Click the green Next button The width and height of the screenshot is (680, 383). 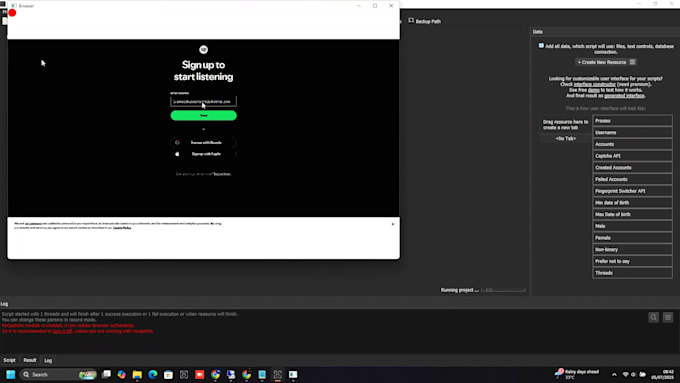[203, 115]
